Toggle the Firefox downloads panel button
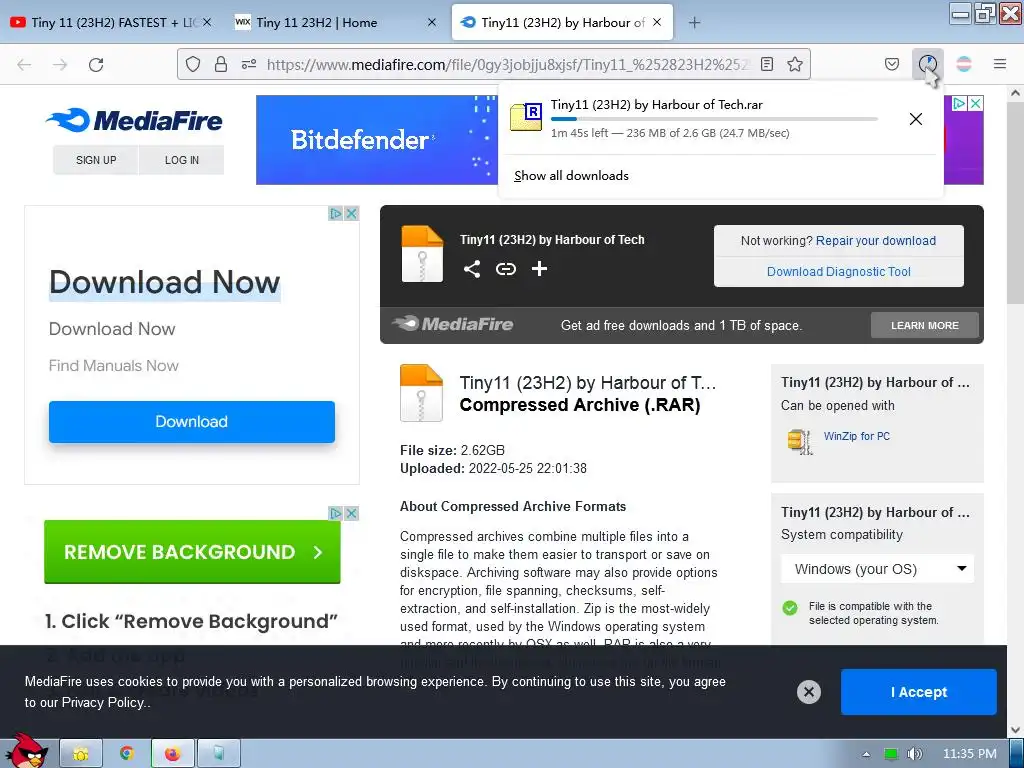Image resolution: width=1024 pixels, height=768 pixels. pos(927,64)
